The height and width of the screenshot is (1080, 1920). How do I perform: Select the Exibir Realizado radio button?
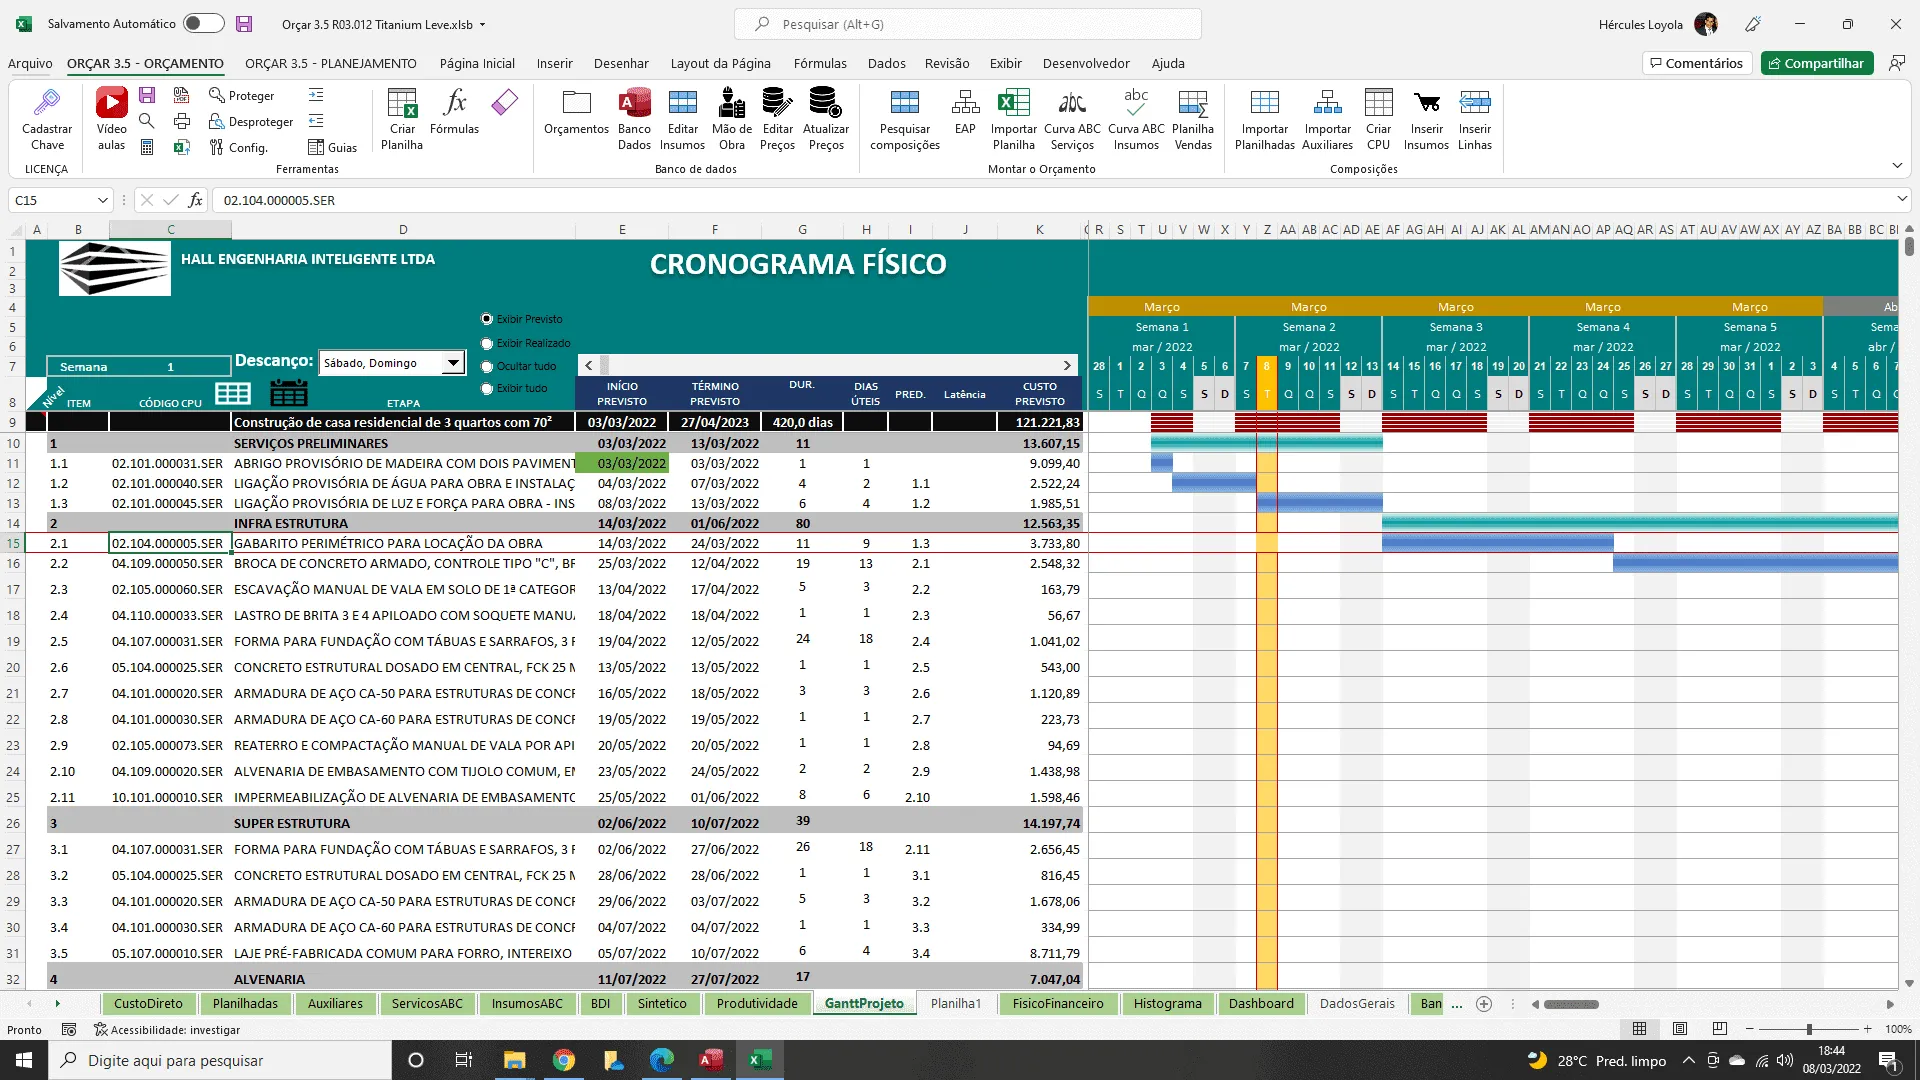pyautogui.click(x=487, y=343)
